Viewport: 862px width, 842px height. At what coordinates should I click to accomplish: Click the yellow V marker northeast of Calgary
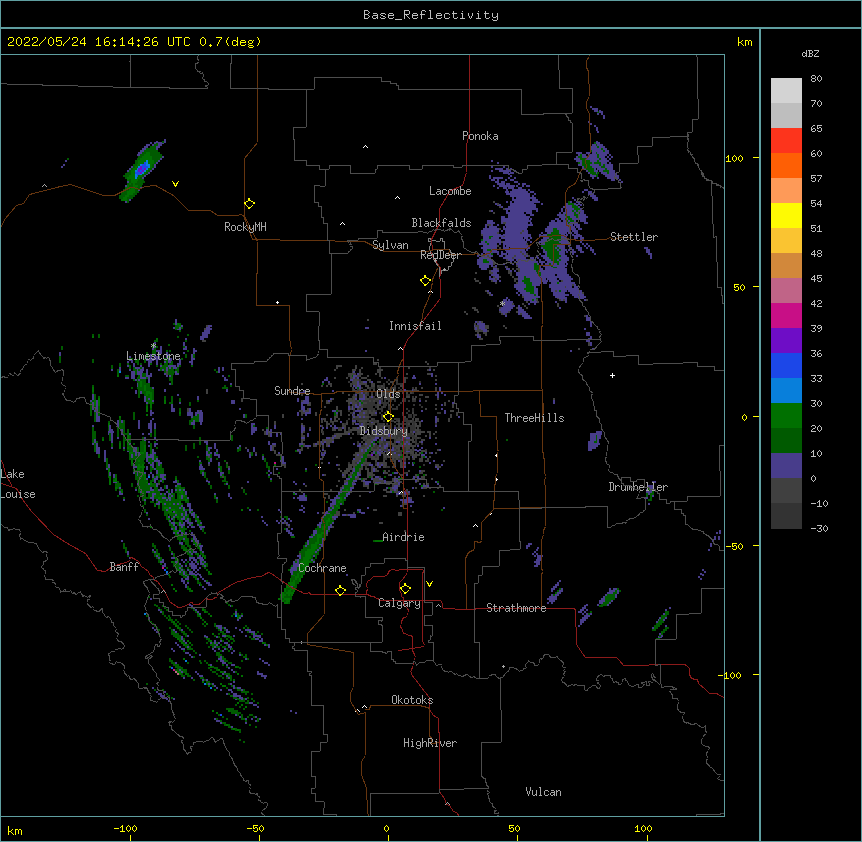coord(429,584)
